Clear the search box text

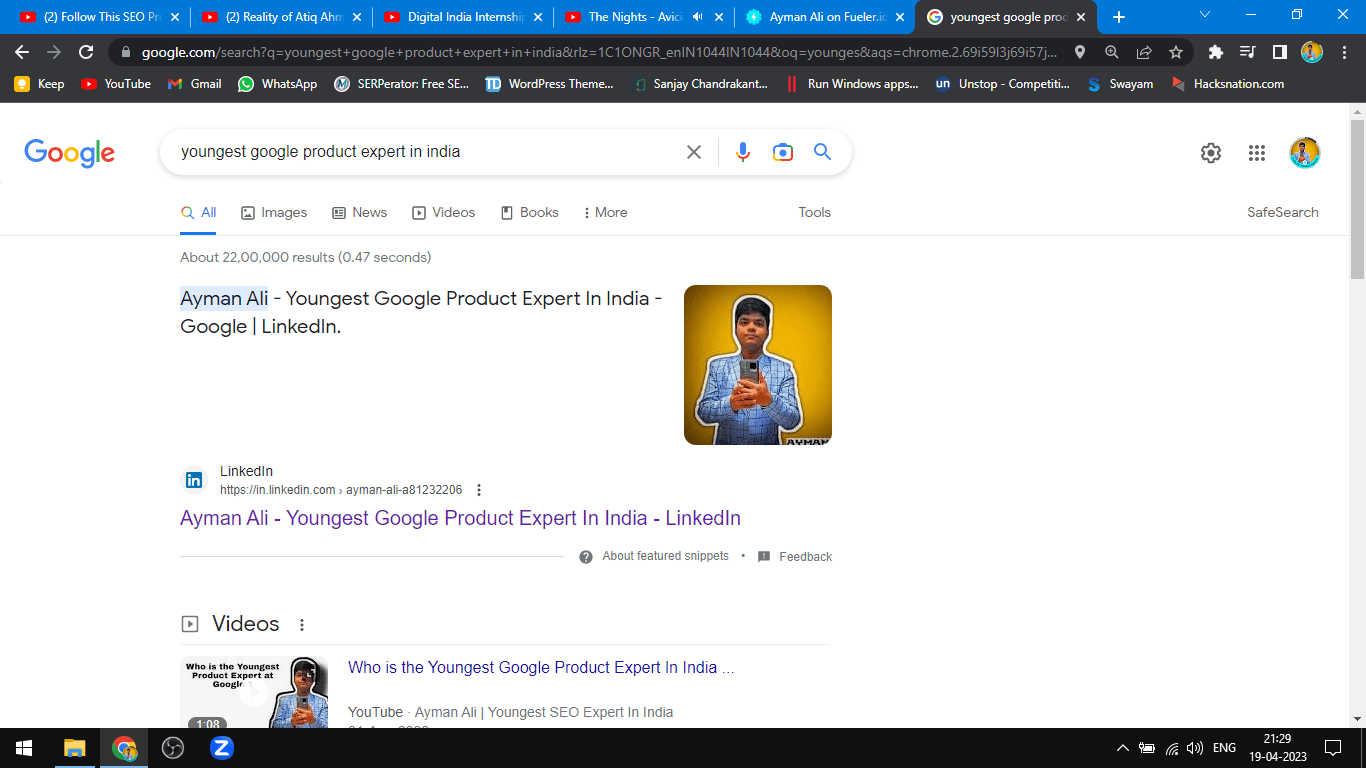pyautogui.click(x=694, y=152)
